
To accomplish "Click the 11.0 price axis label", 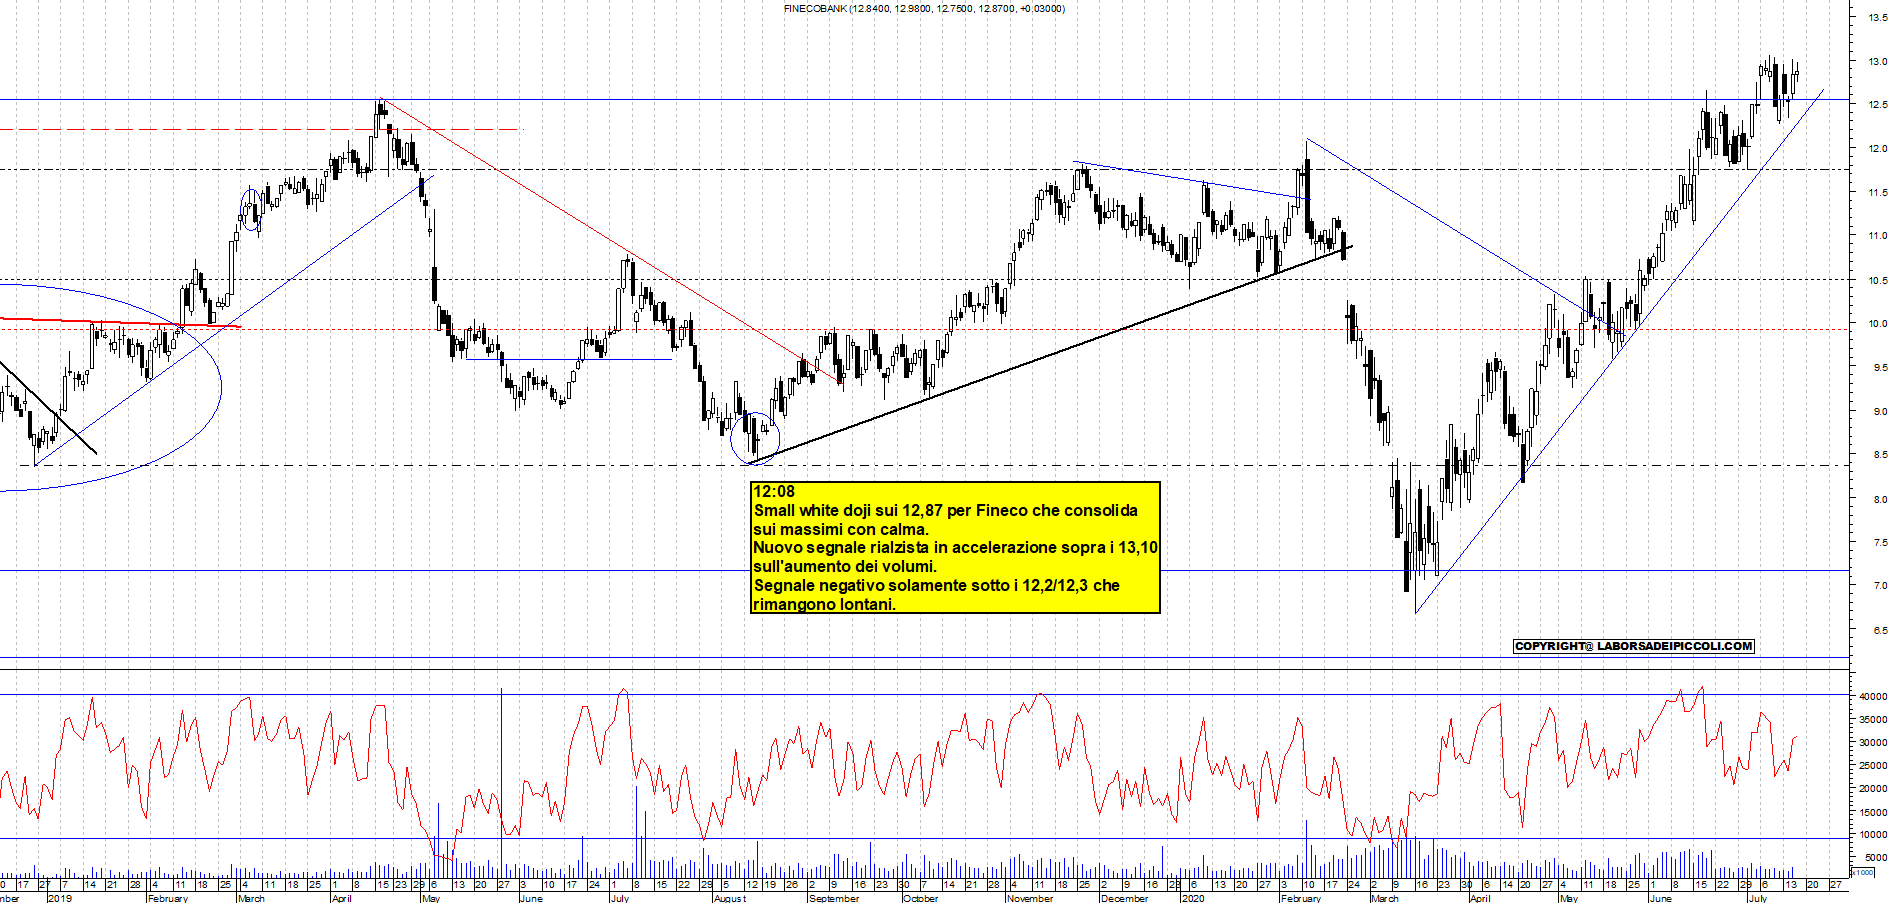I will point(1877,236).
